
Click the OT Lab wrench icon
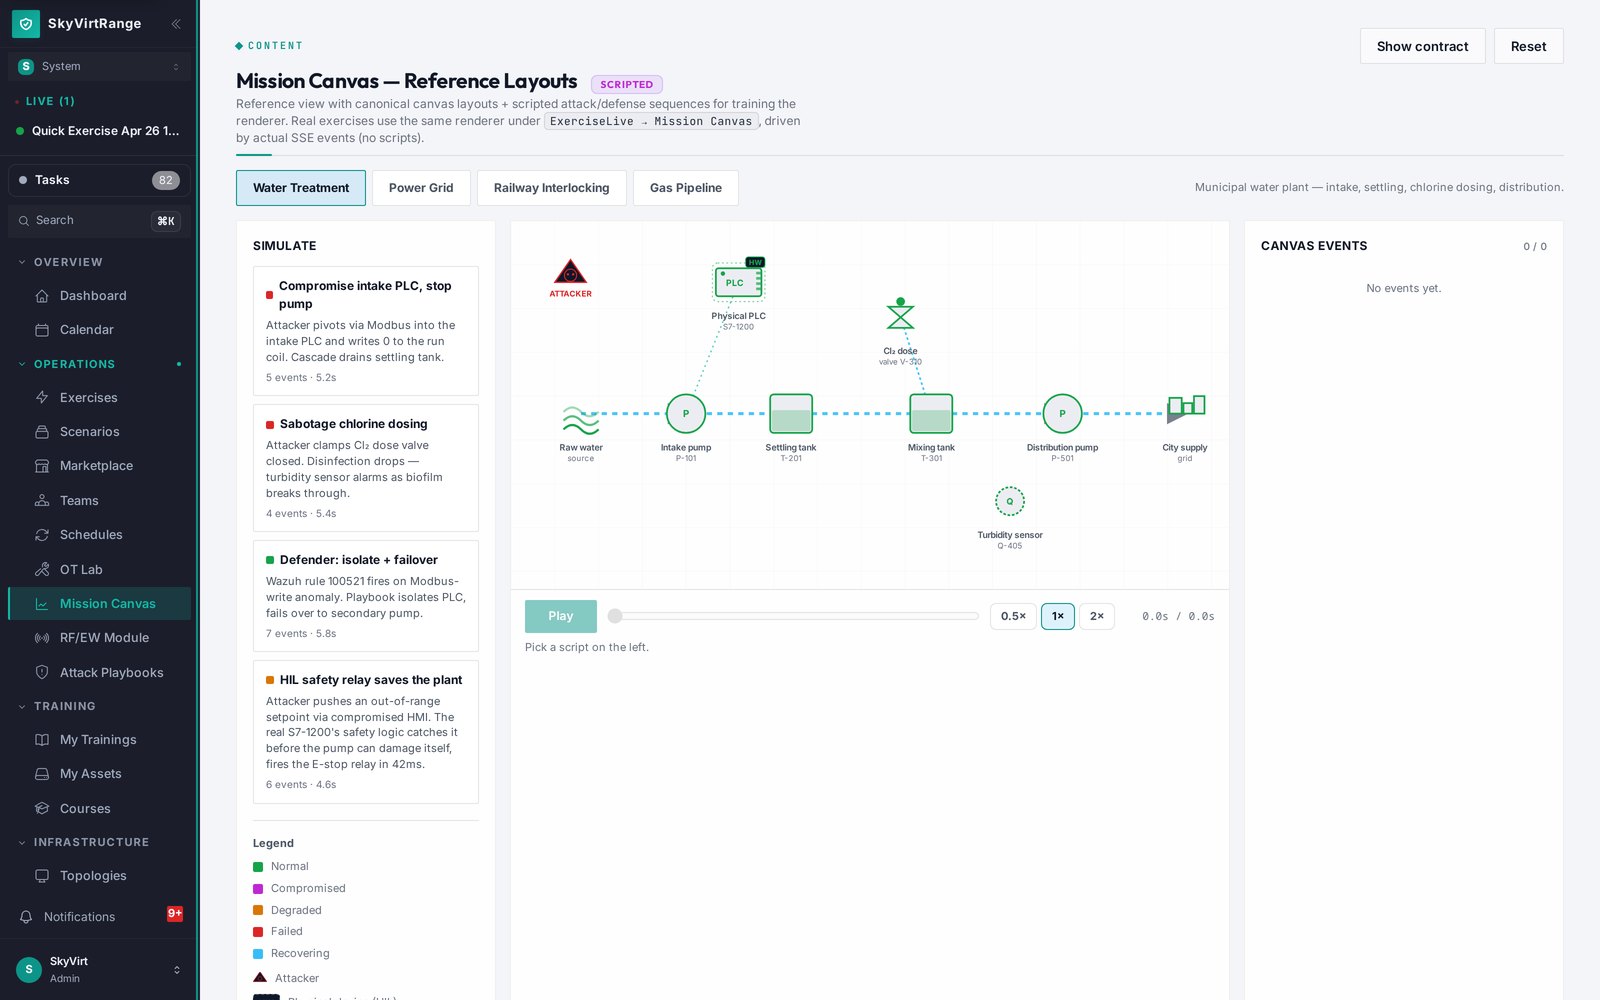coord(42,570)
